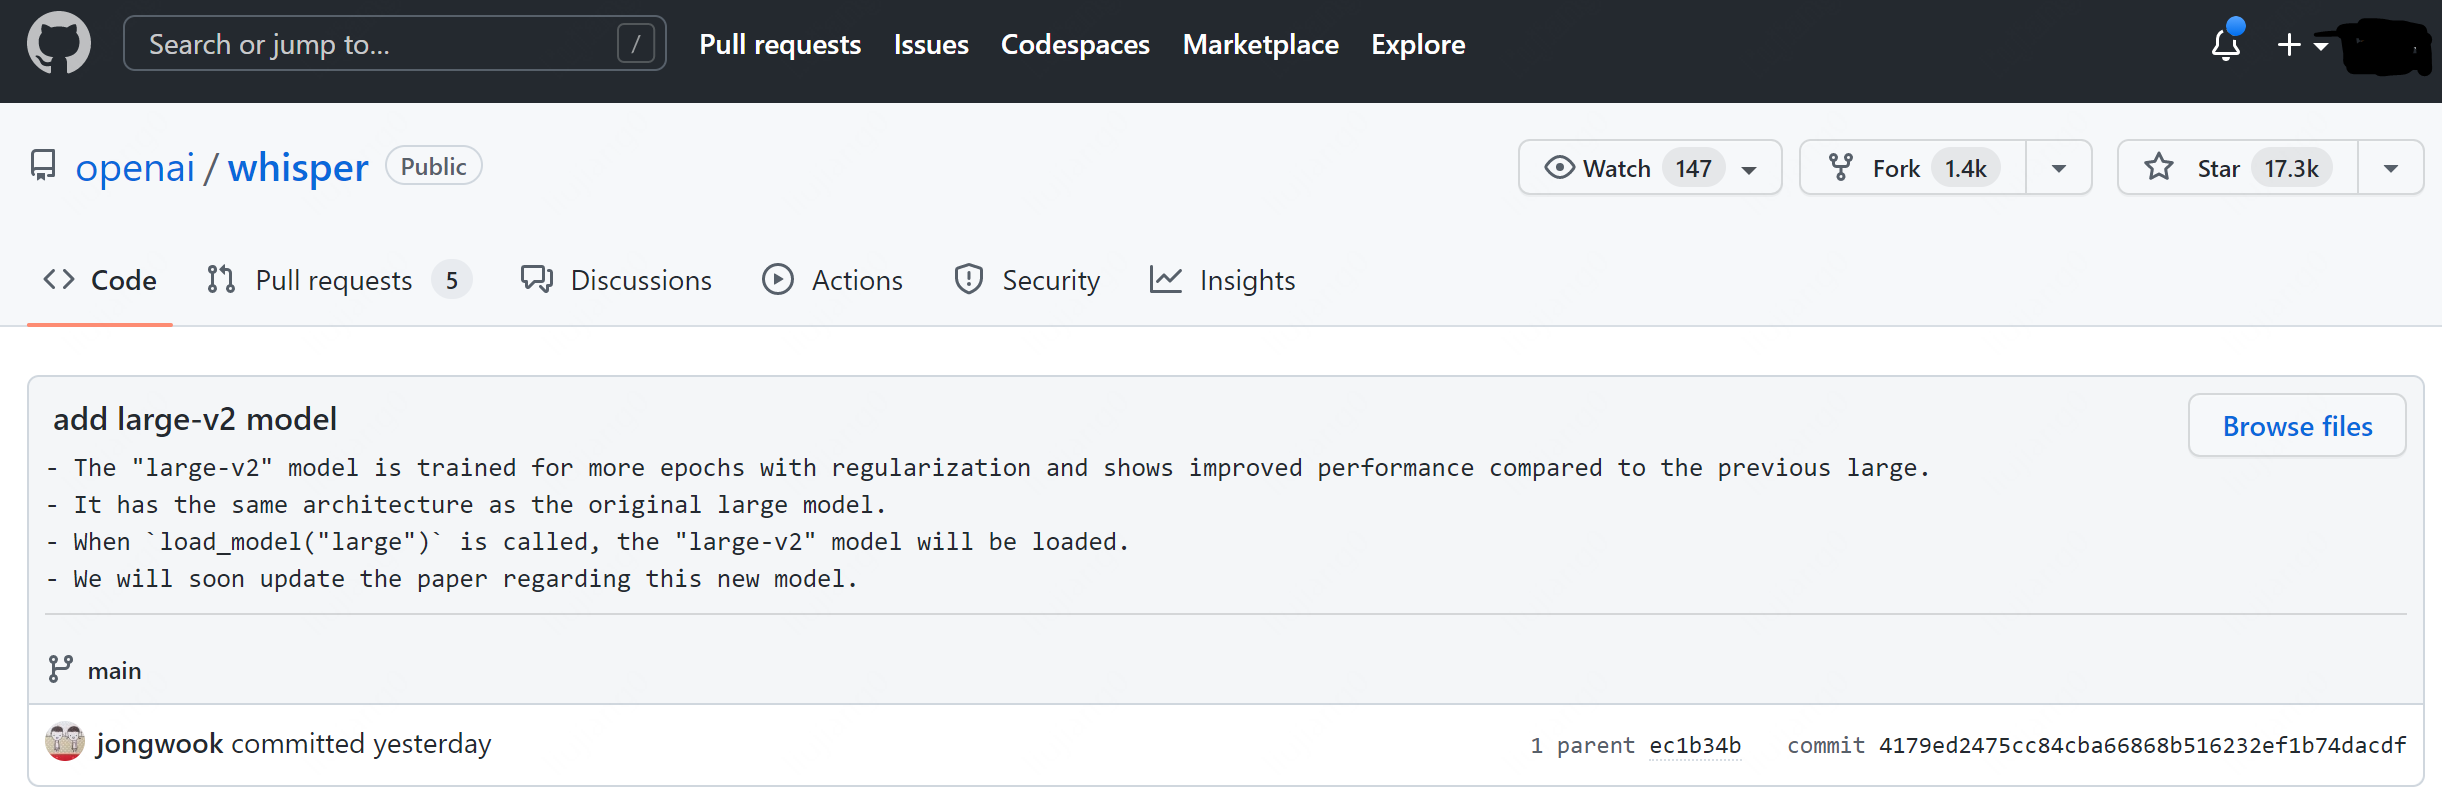Open Issues in the top navigation
The width and height of the screenshot is (2442, 800).
(931, 45)
